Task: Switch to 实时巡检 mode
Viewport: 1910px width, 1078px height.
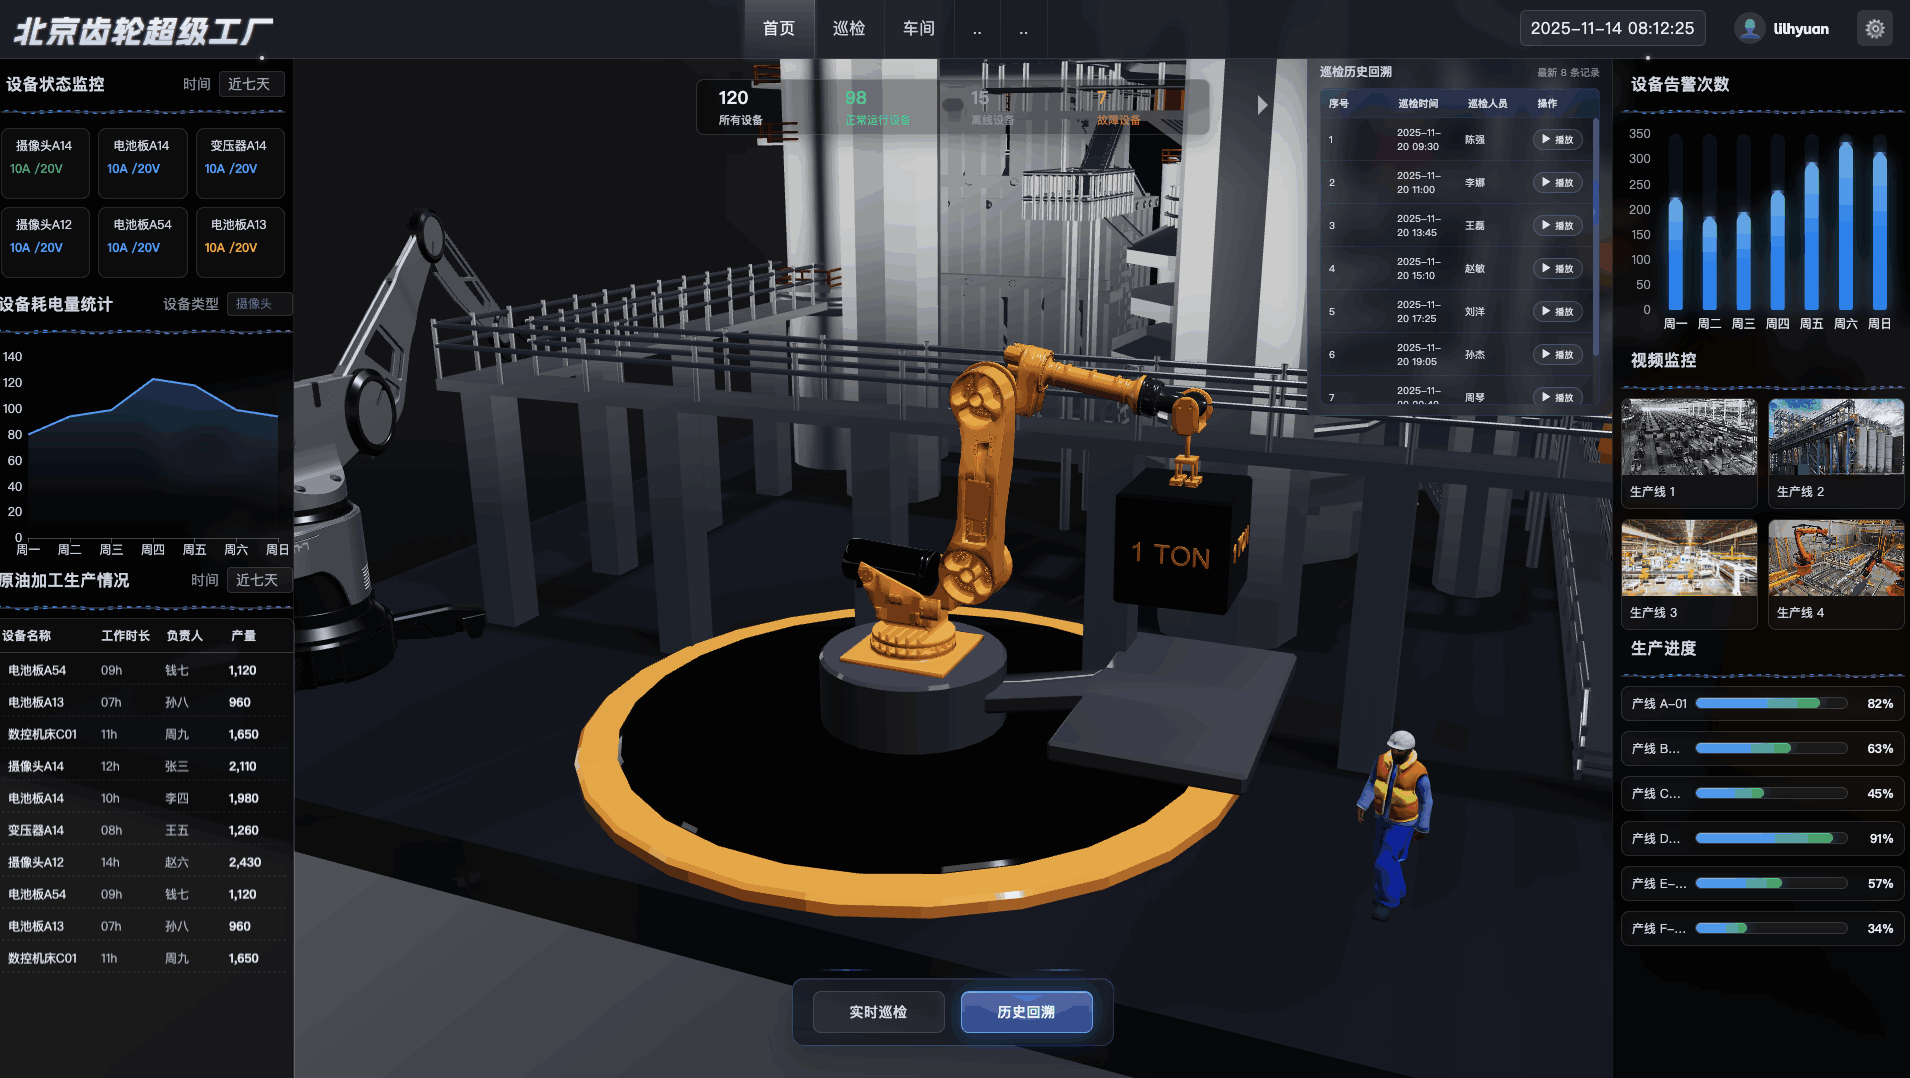Action: (x=878, y=1012)
